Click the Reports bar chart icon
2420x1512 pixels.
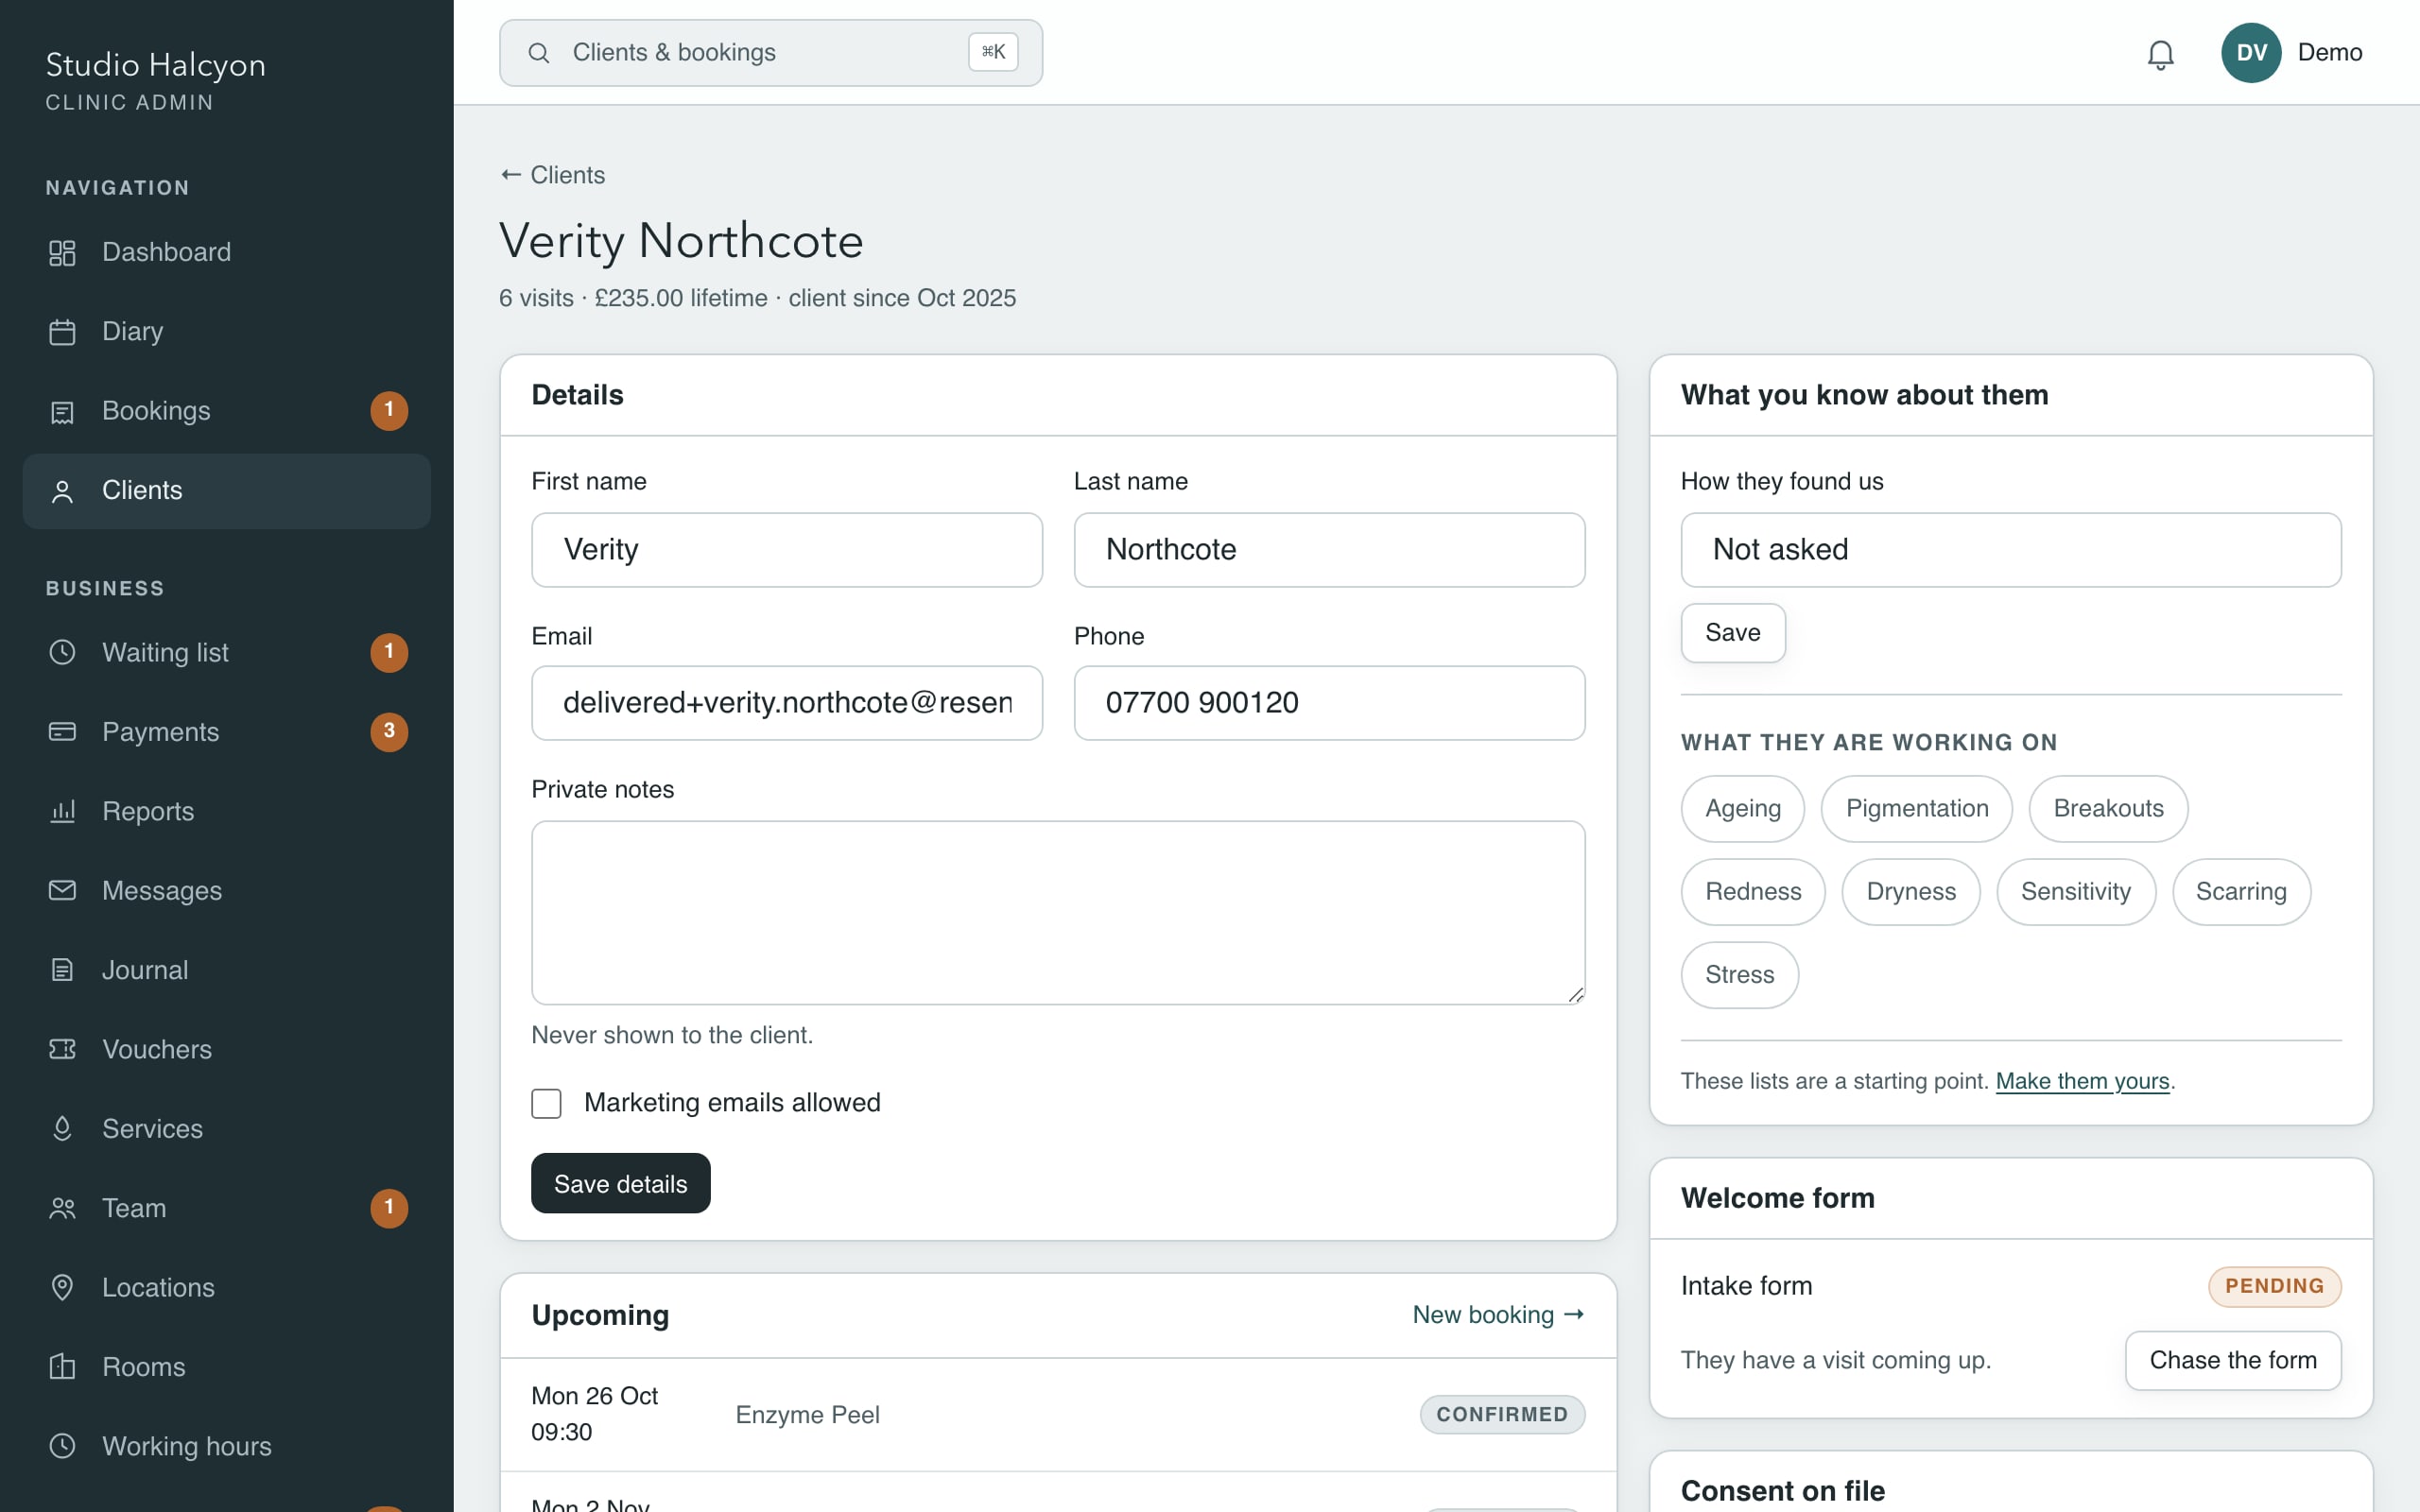tap(62, 811)
